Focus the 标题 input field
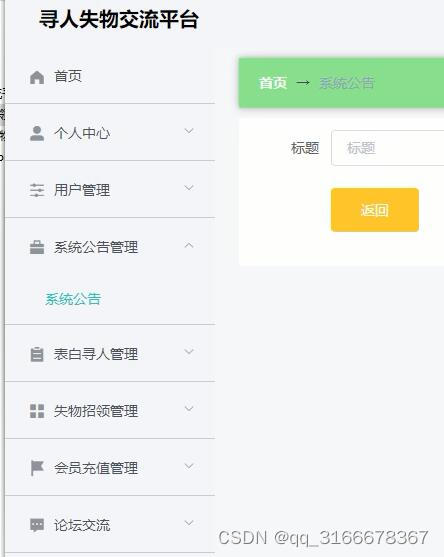The image size is (444, 557). [388, 148]
